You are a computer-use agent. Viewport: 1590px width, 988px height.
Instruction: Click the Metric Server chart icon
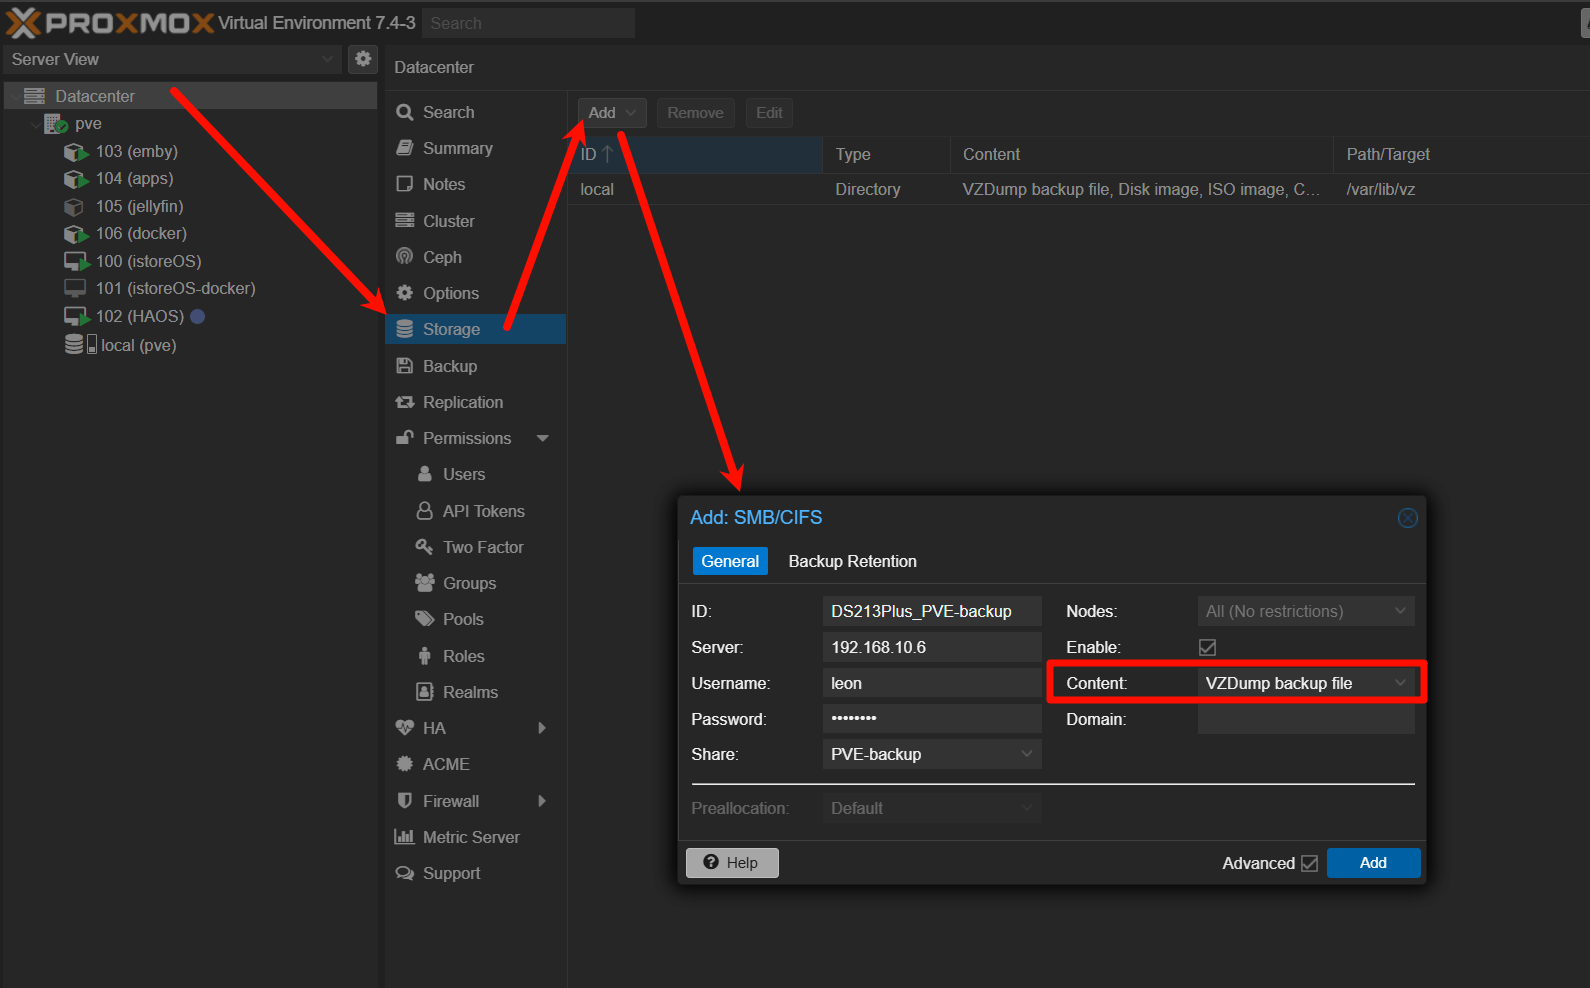[x=405, y=837]
